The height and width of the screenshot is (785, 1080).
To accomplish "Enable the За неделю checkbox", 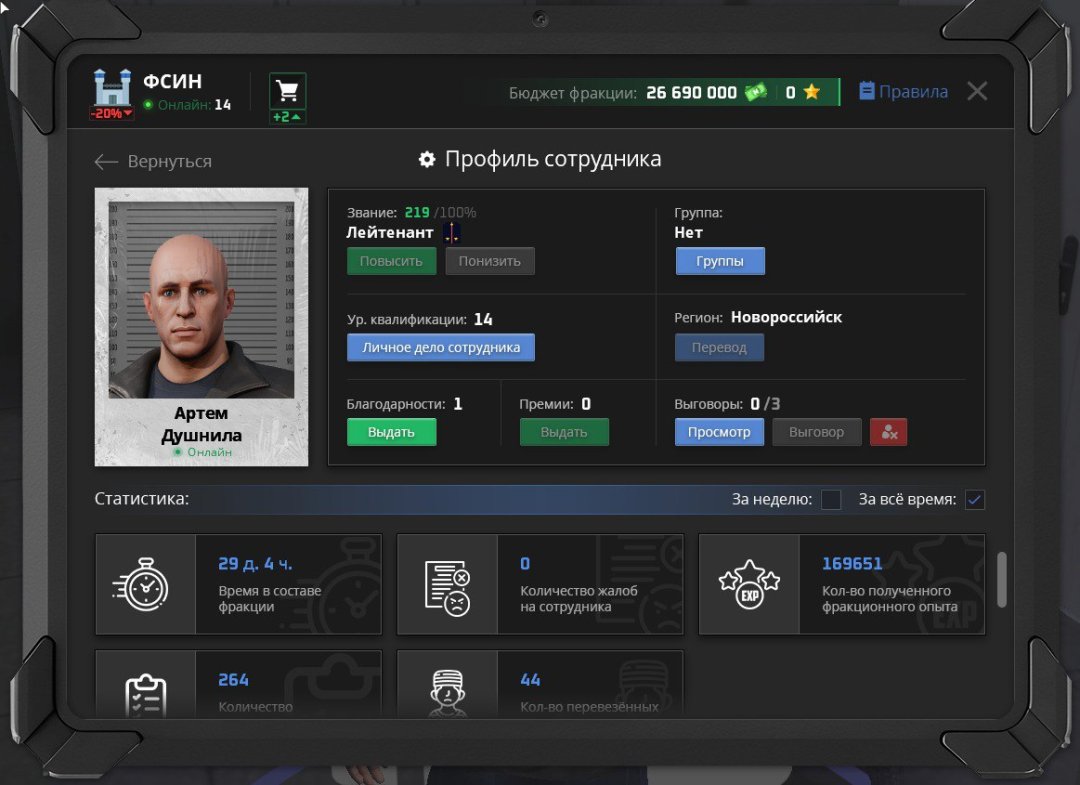I will pos(831,500).
